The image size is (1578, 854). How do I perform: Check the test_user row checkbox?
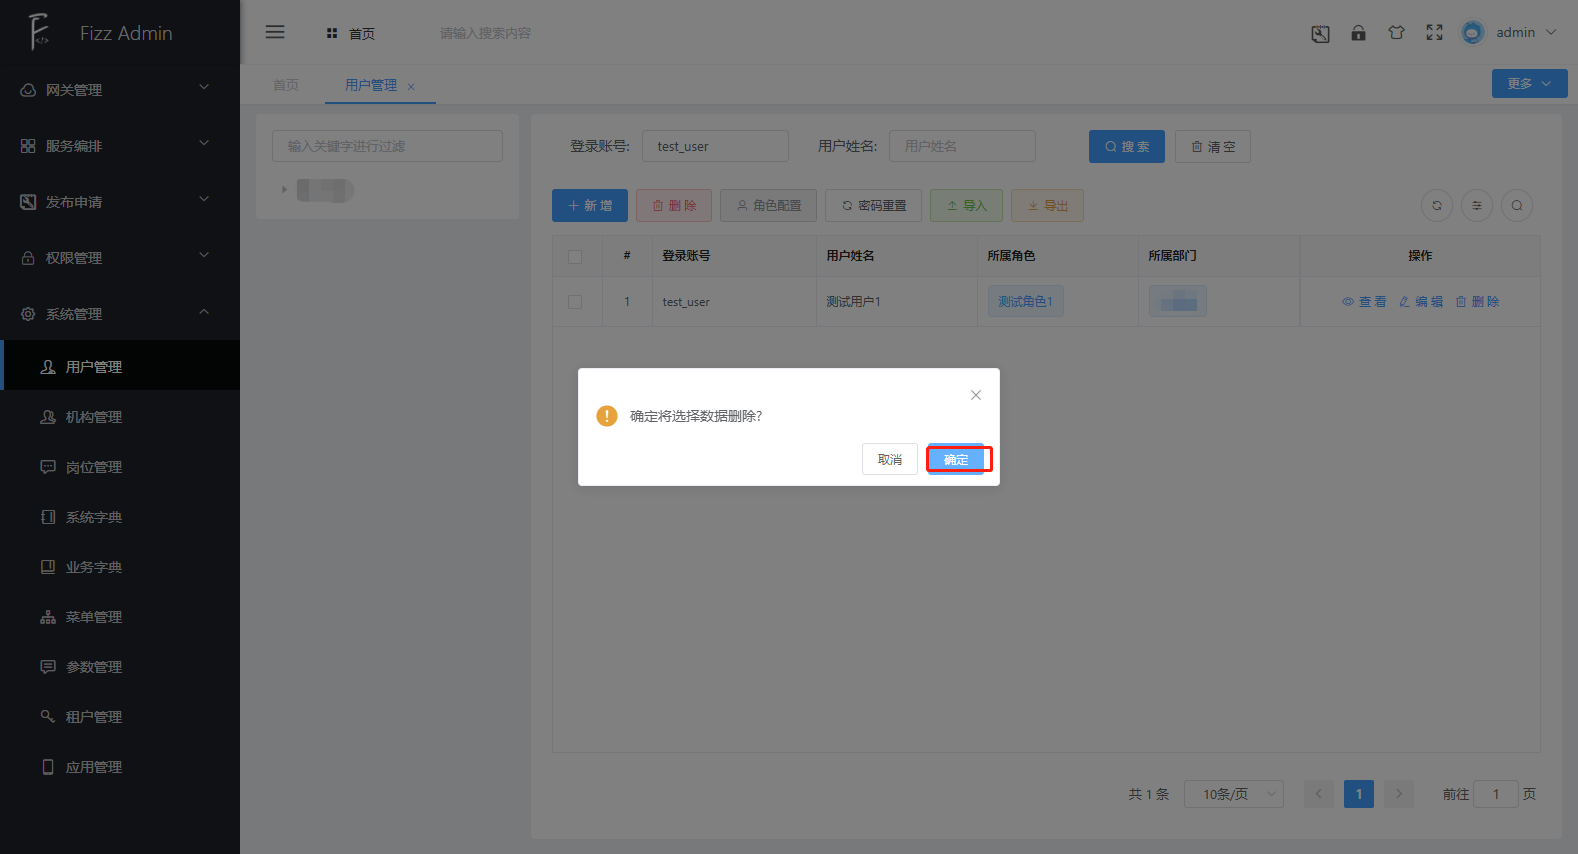coord(575,302)
